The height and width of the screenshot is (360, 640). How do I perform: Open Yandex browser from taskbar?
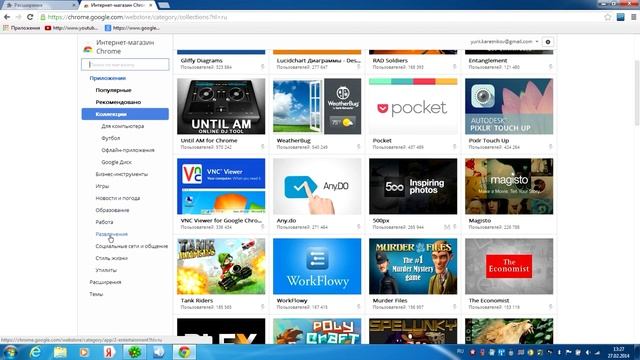tap(109, 352)
